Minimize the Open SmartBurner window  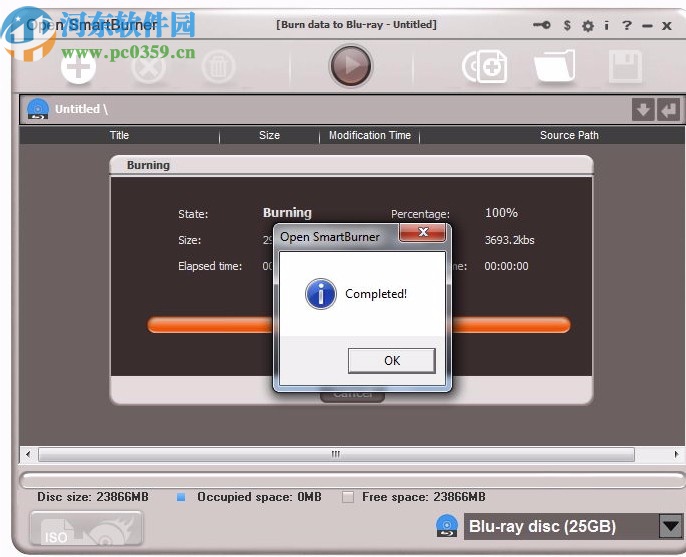pyautogui.click(x=647, y=26)
